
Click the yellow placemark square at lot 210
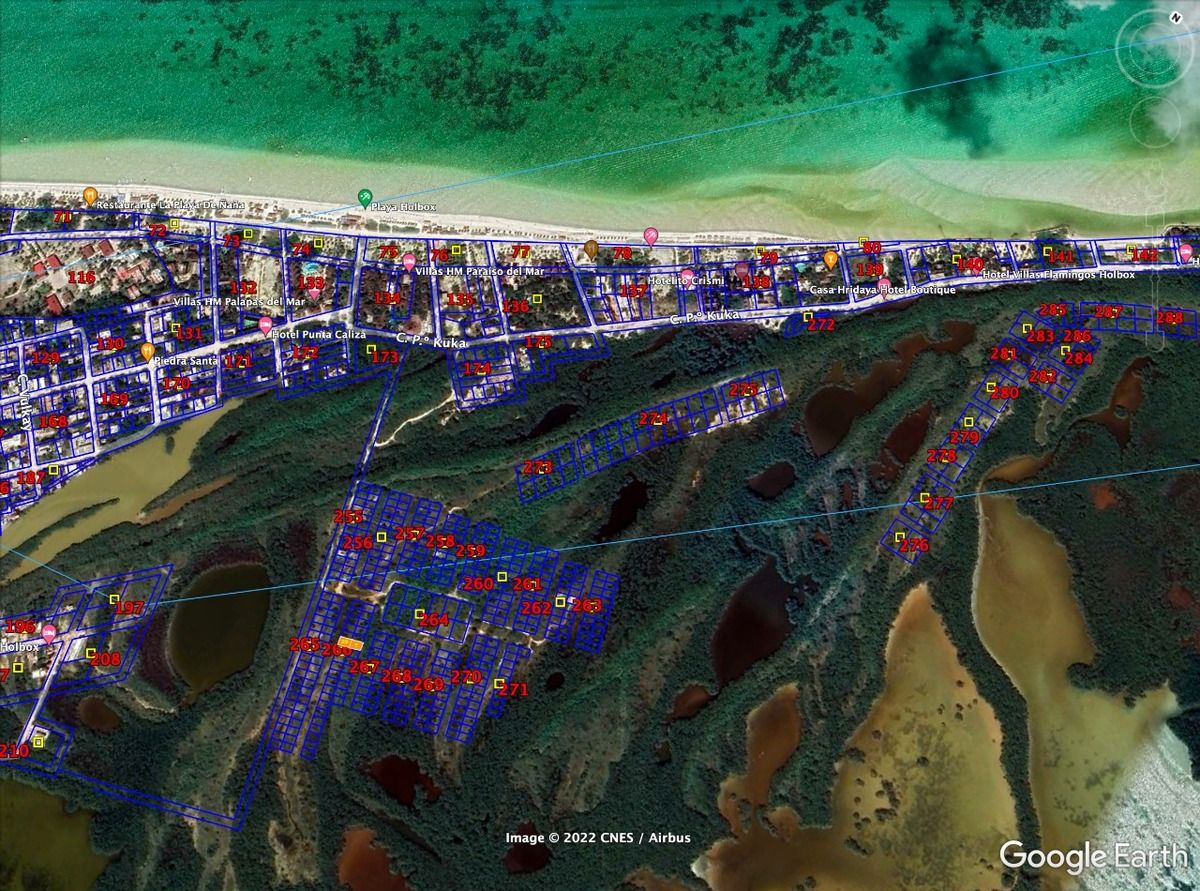point(39,741)
